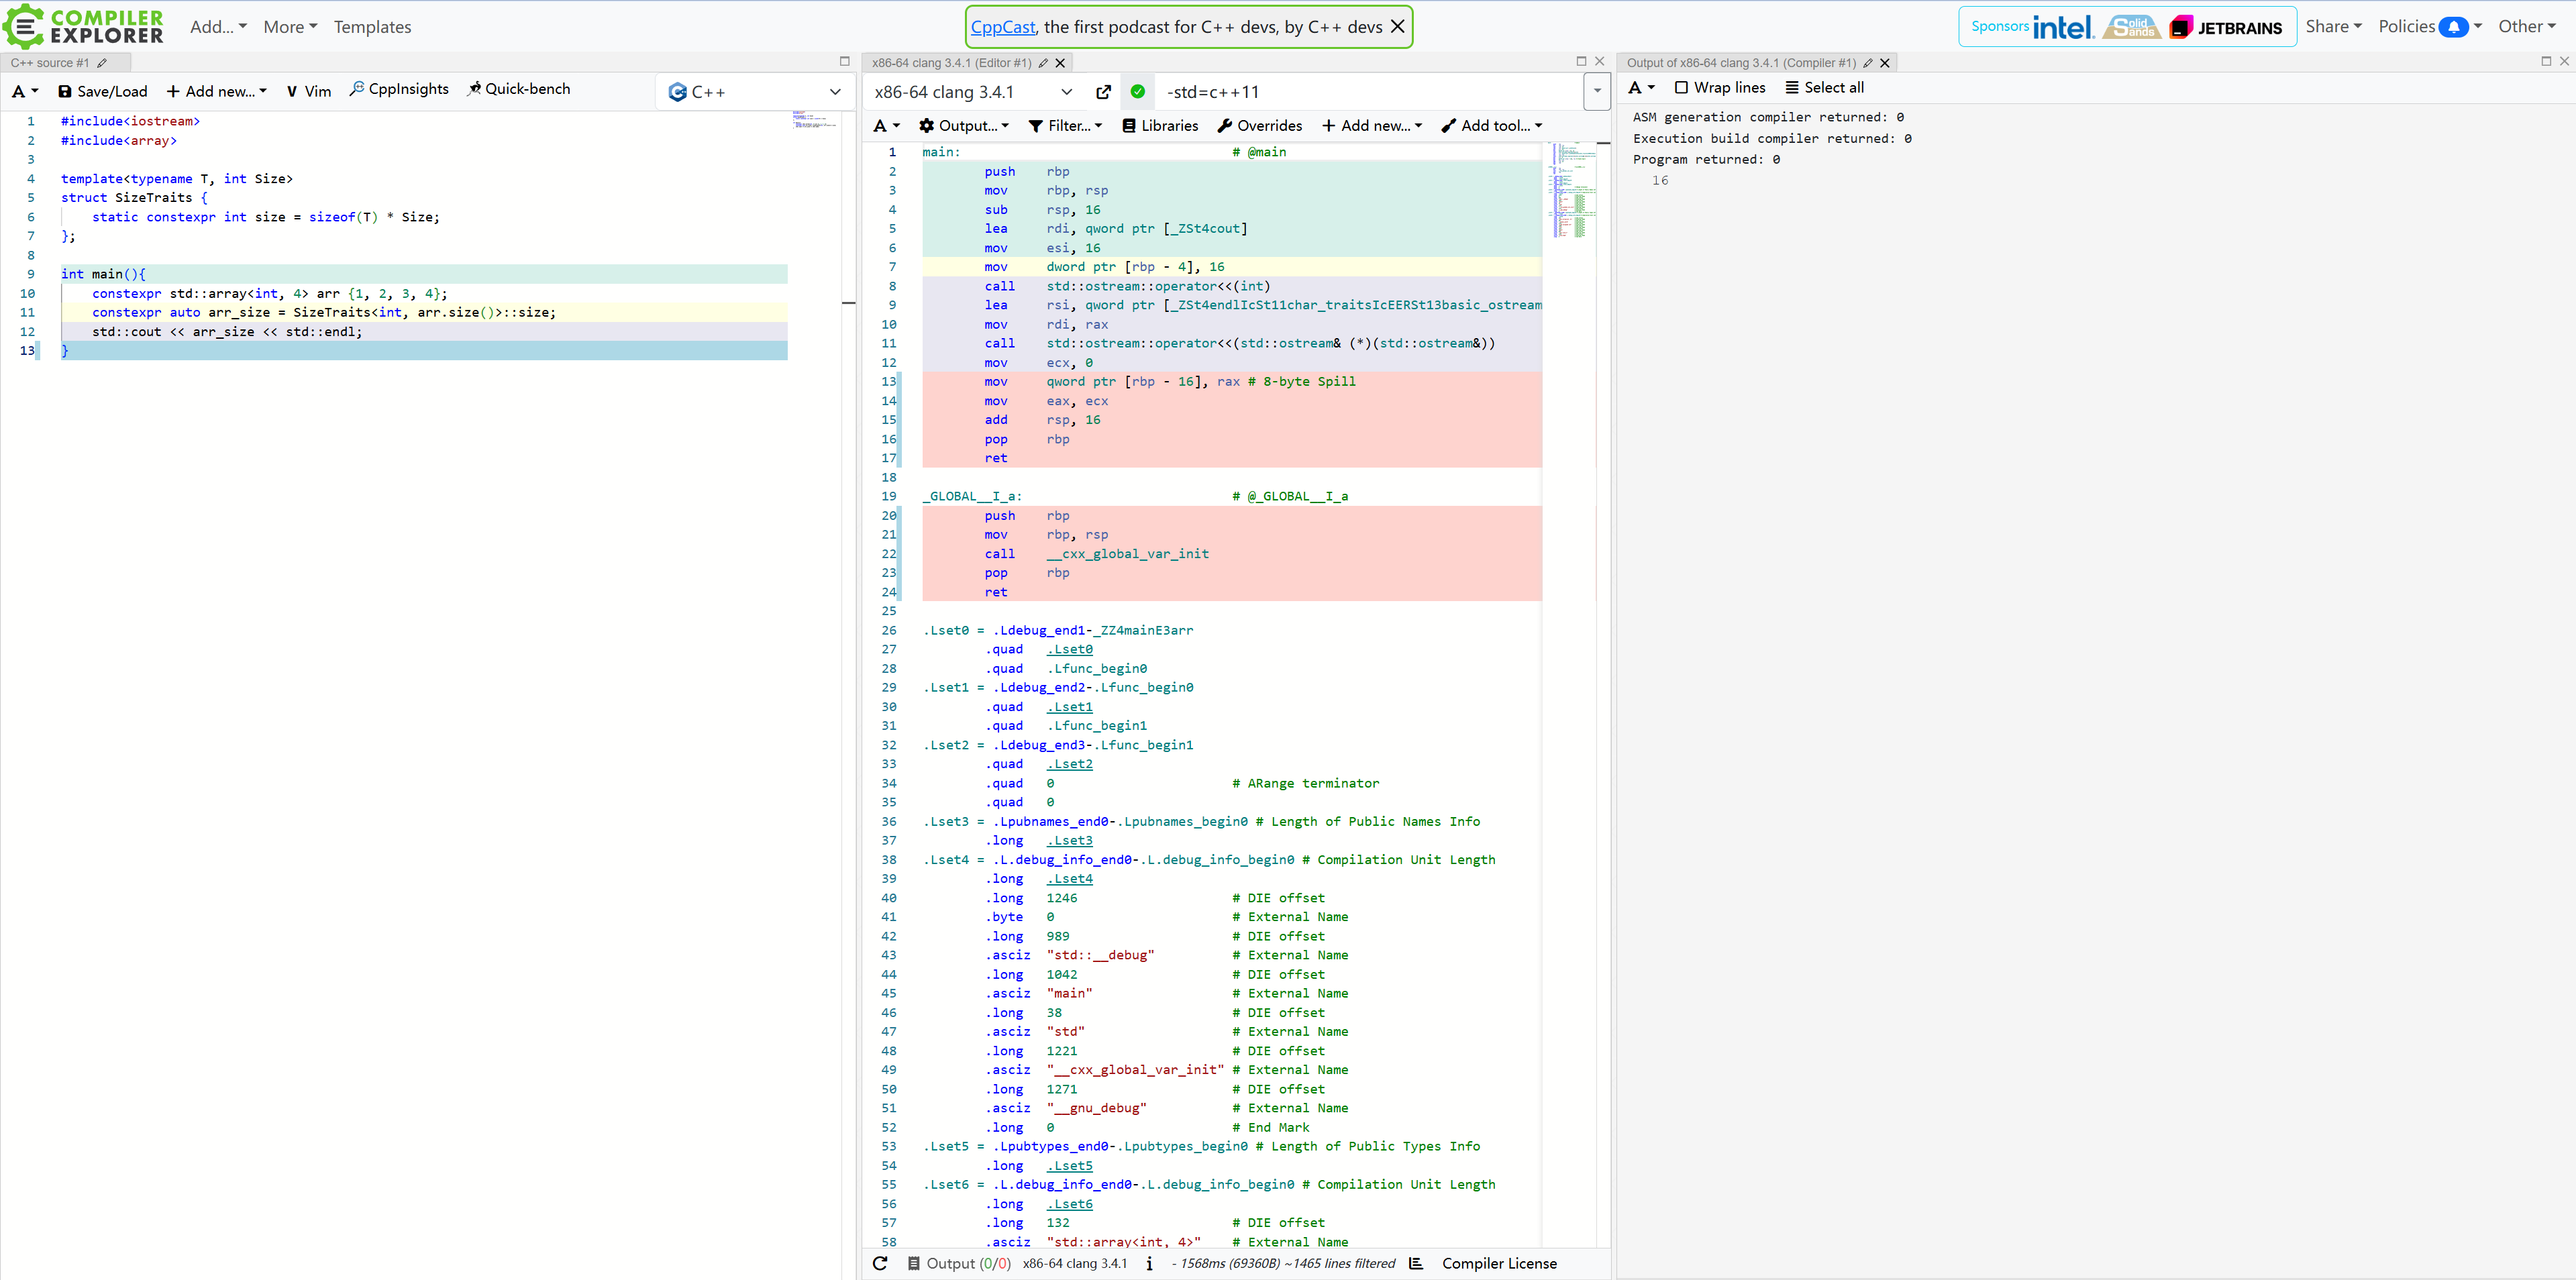Maximize the output pane

(x=2546, y=61)
